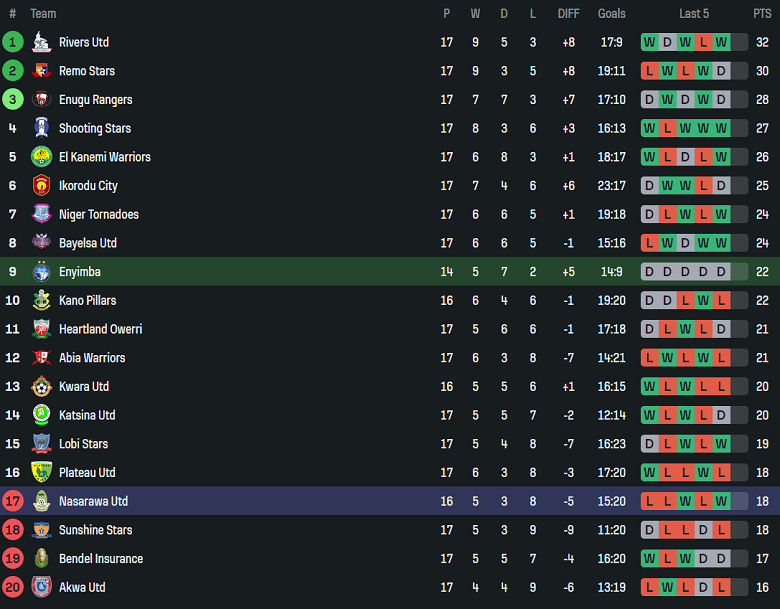Click the Shooting Stars crest icon
The image size is (780, 609).
41,128
